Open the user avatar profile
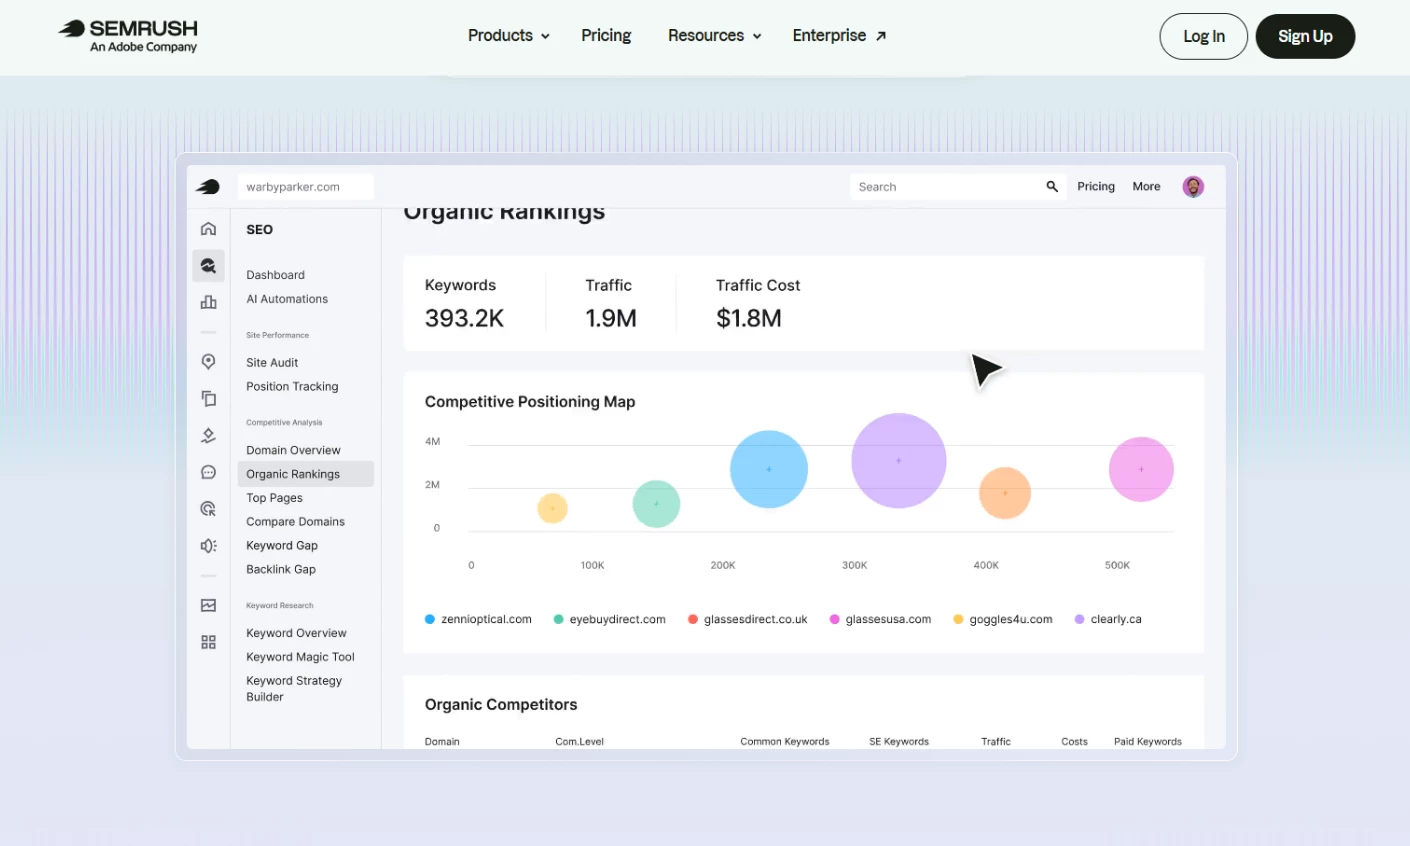 [x=1193, y=187]
